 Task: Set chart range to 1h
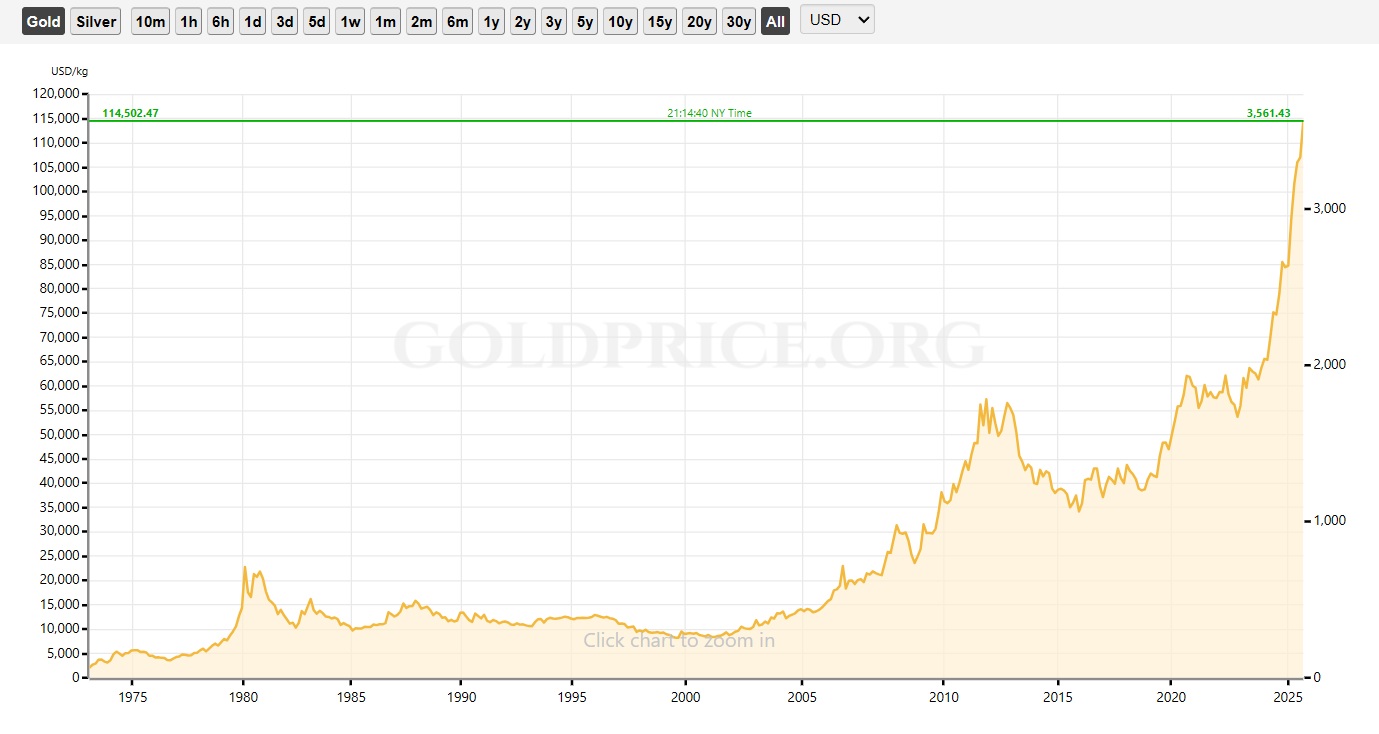pos(188,21)
